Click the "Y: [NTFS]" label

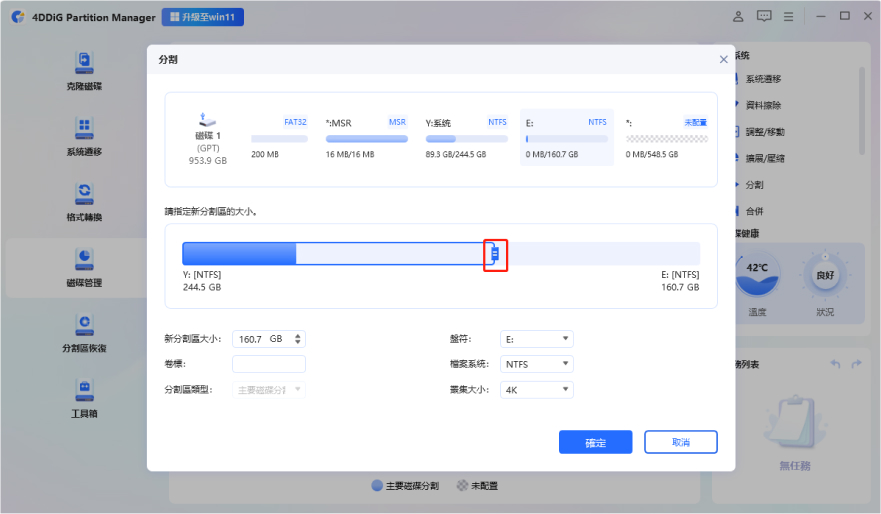[x=202, y=275]
